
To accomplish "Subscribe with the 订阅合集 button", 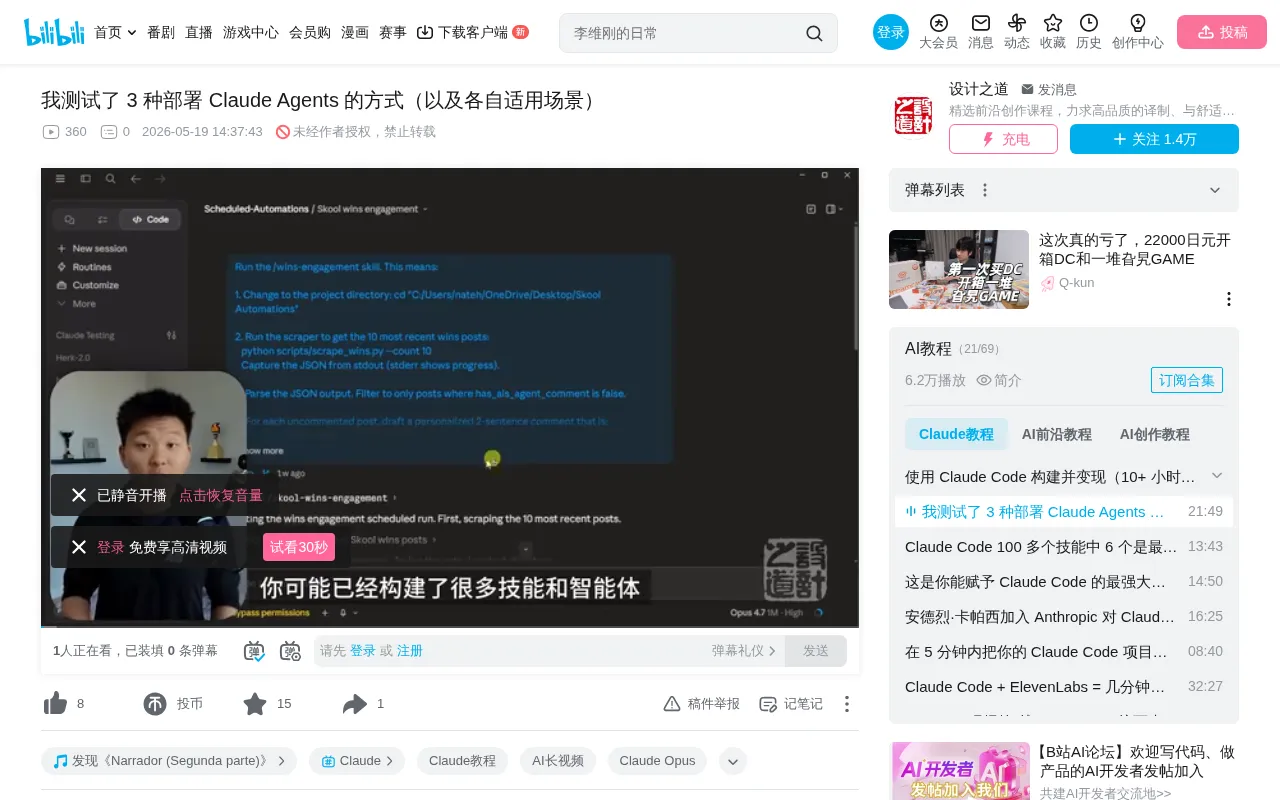I will (x=1187, y=380).
